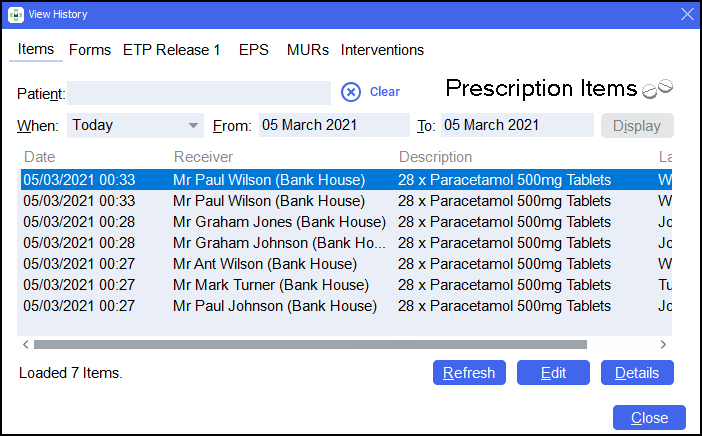Click the Patient search field
702x436 pixels.
(x=199, y=93)
